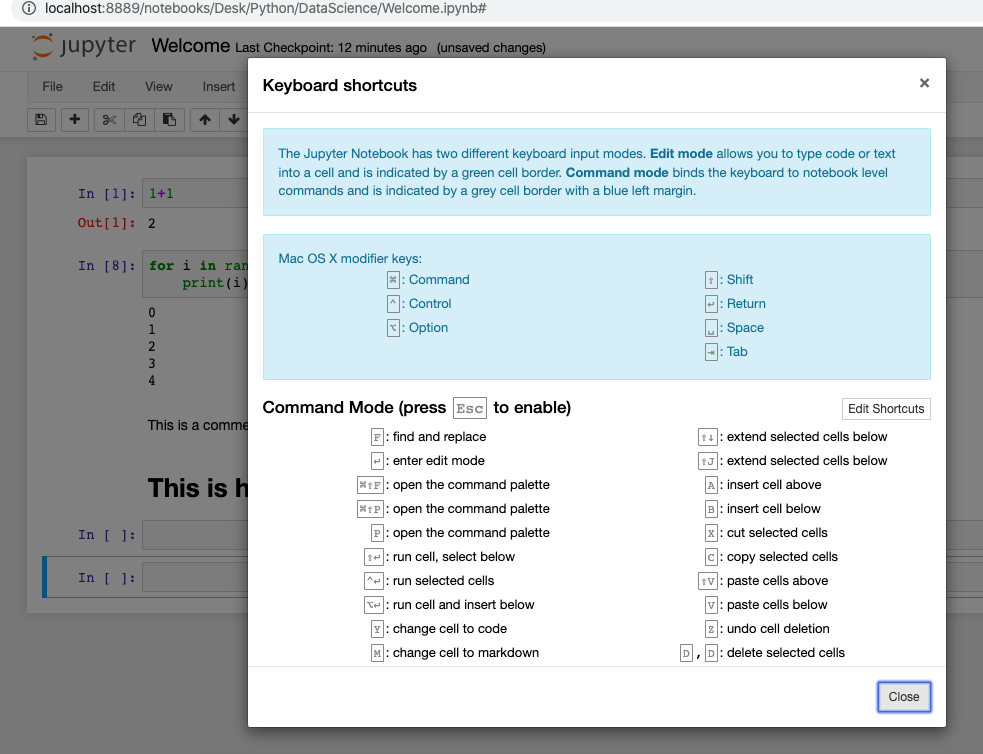The width and height of the screenshot is (983, 754).
Task: Click the save notebook icon in toolbar
Action: pyautogui.click(x=41, y=119)
